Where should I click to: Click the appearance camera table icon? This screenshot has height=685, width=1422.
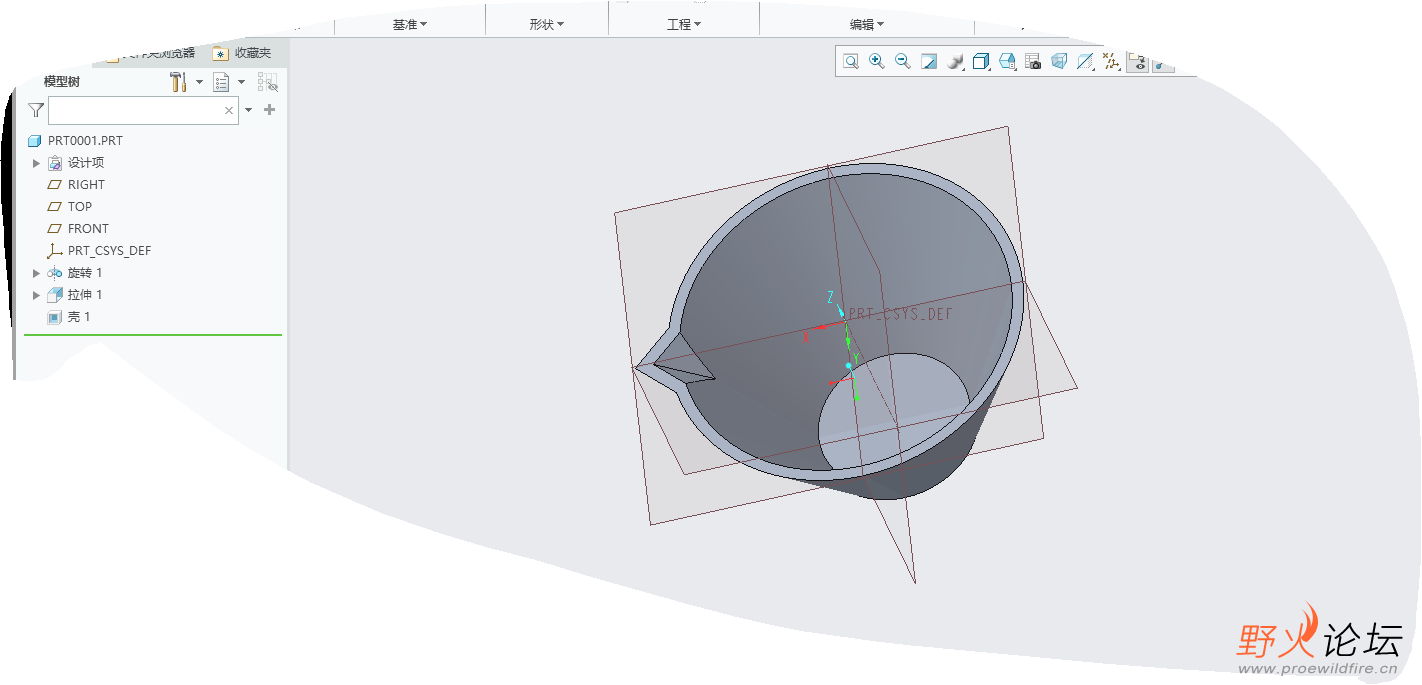pyautogui.click(x=1033, y=62)
